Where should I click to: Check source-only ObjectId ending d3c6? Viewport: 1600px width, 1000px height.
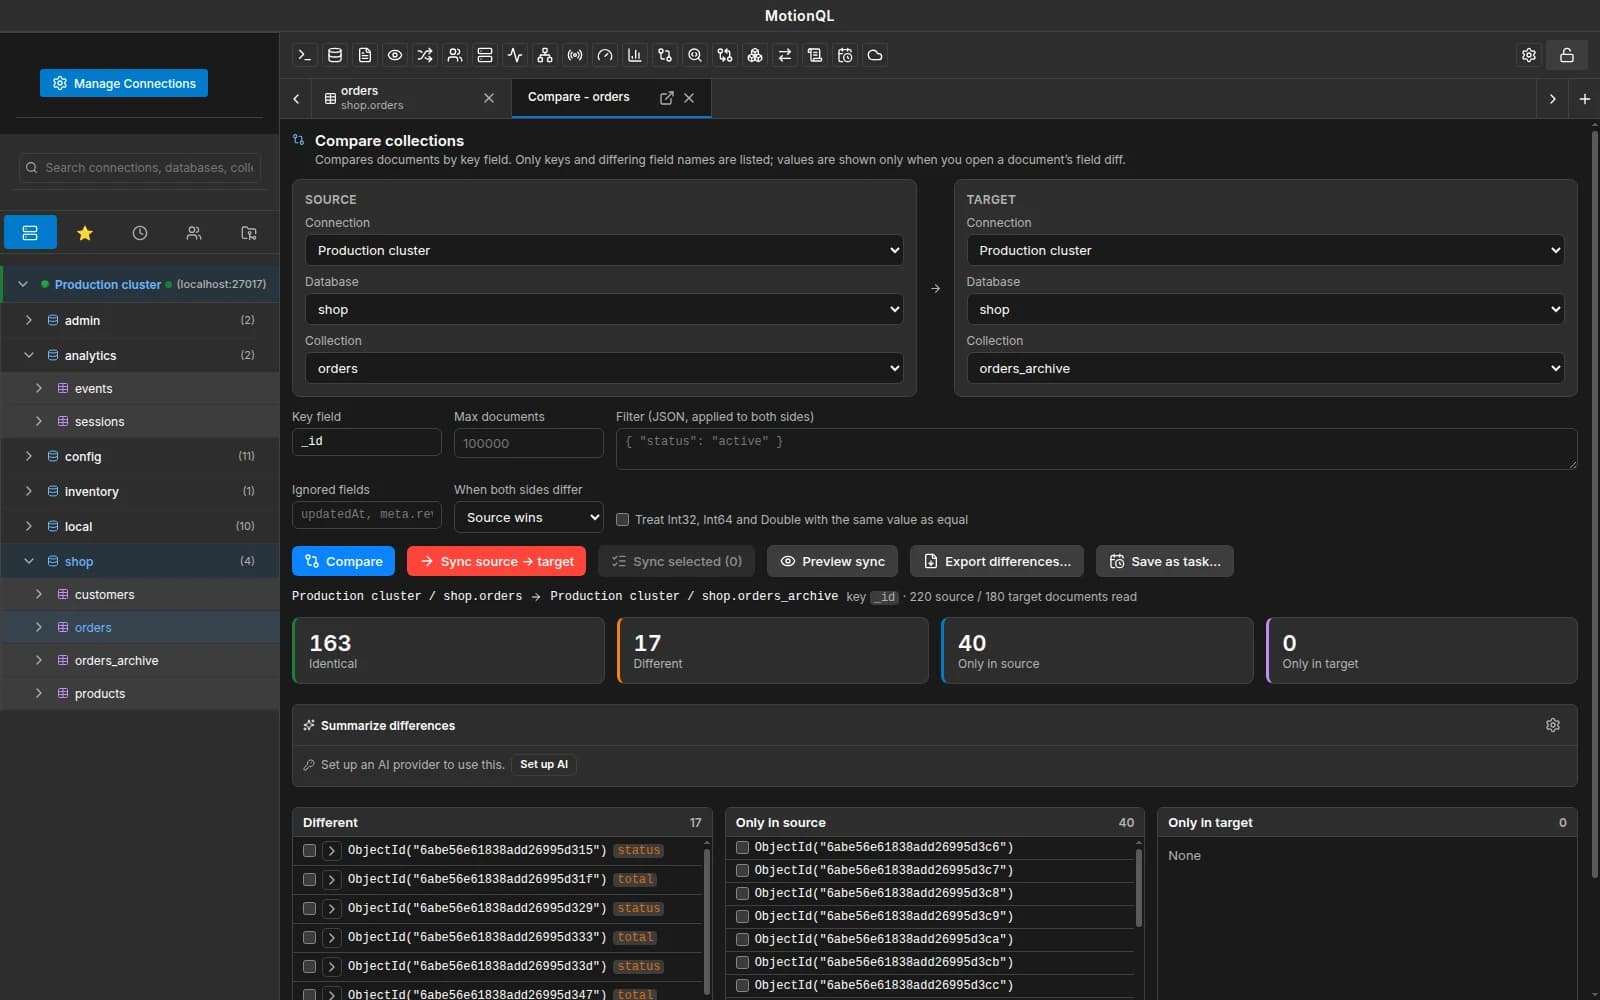tap(742, 847)
